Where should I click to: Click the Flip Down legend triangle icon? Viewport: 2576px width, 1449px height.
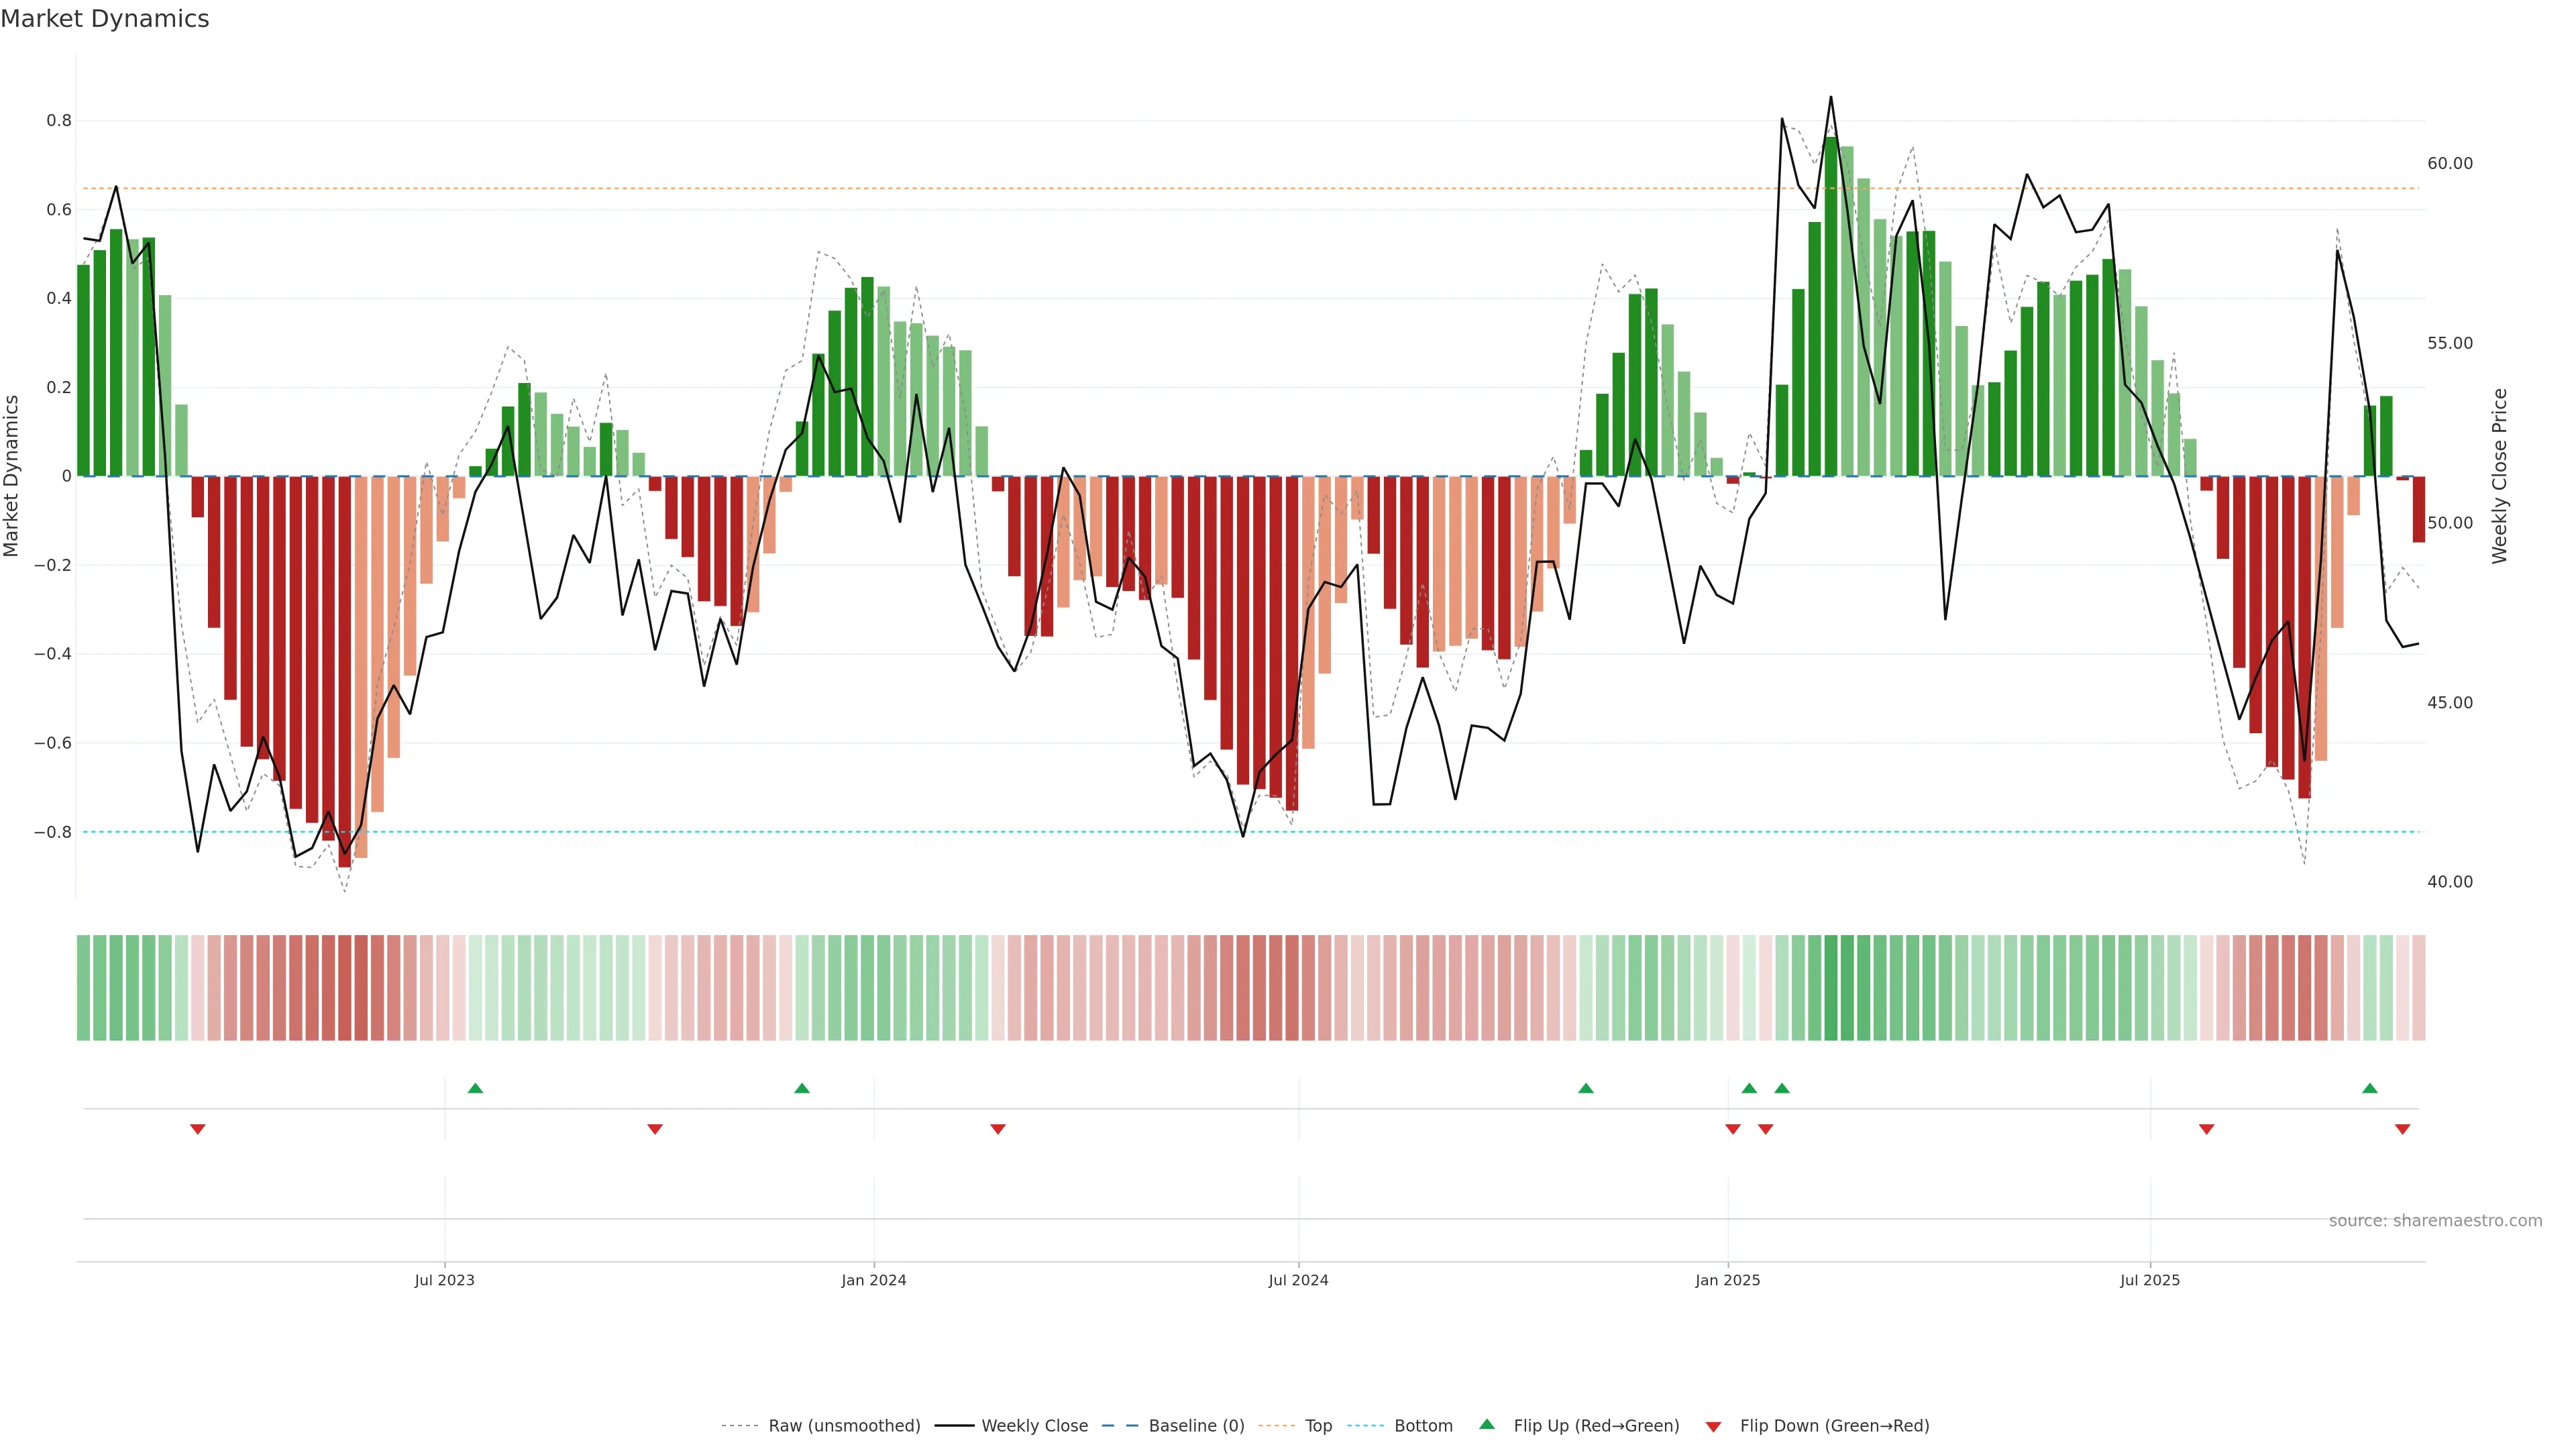click(1713, 1427)
